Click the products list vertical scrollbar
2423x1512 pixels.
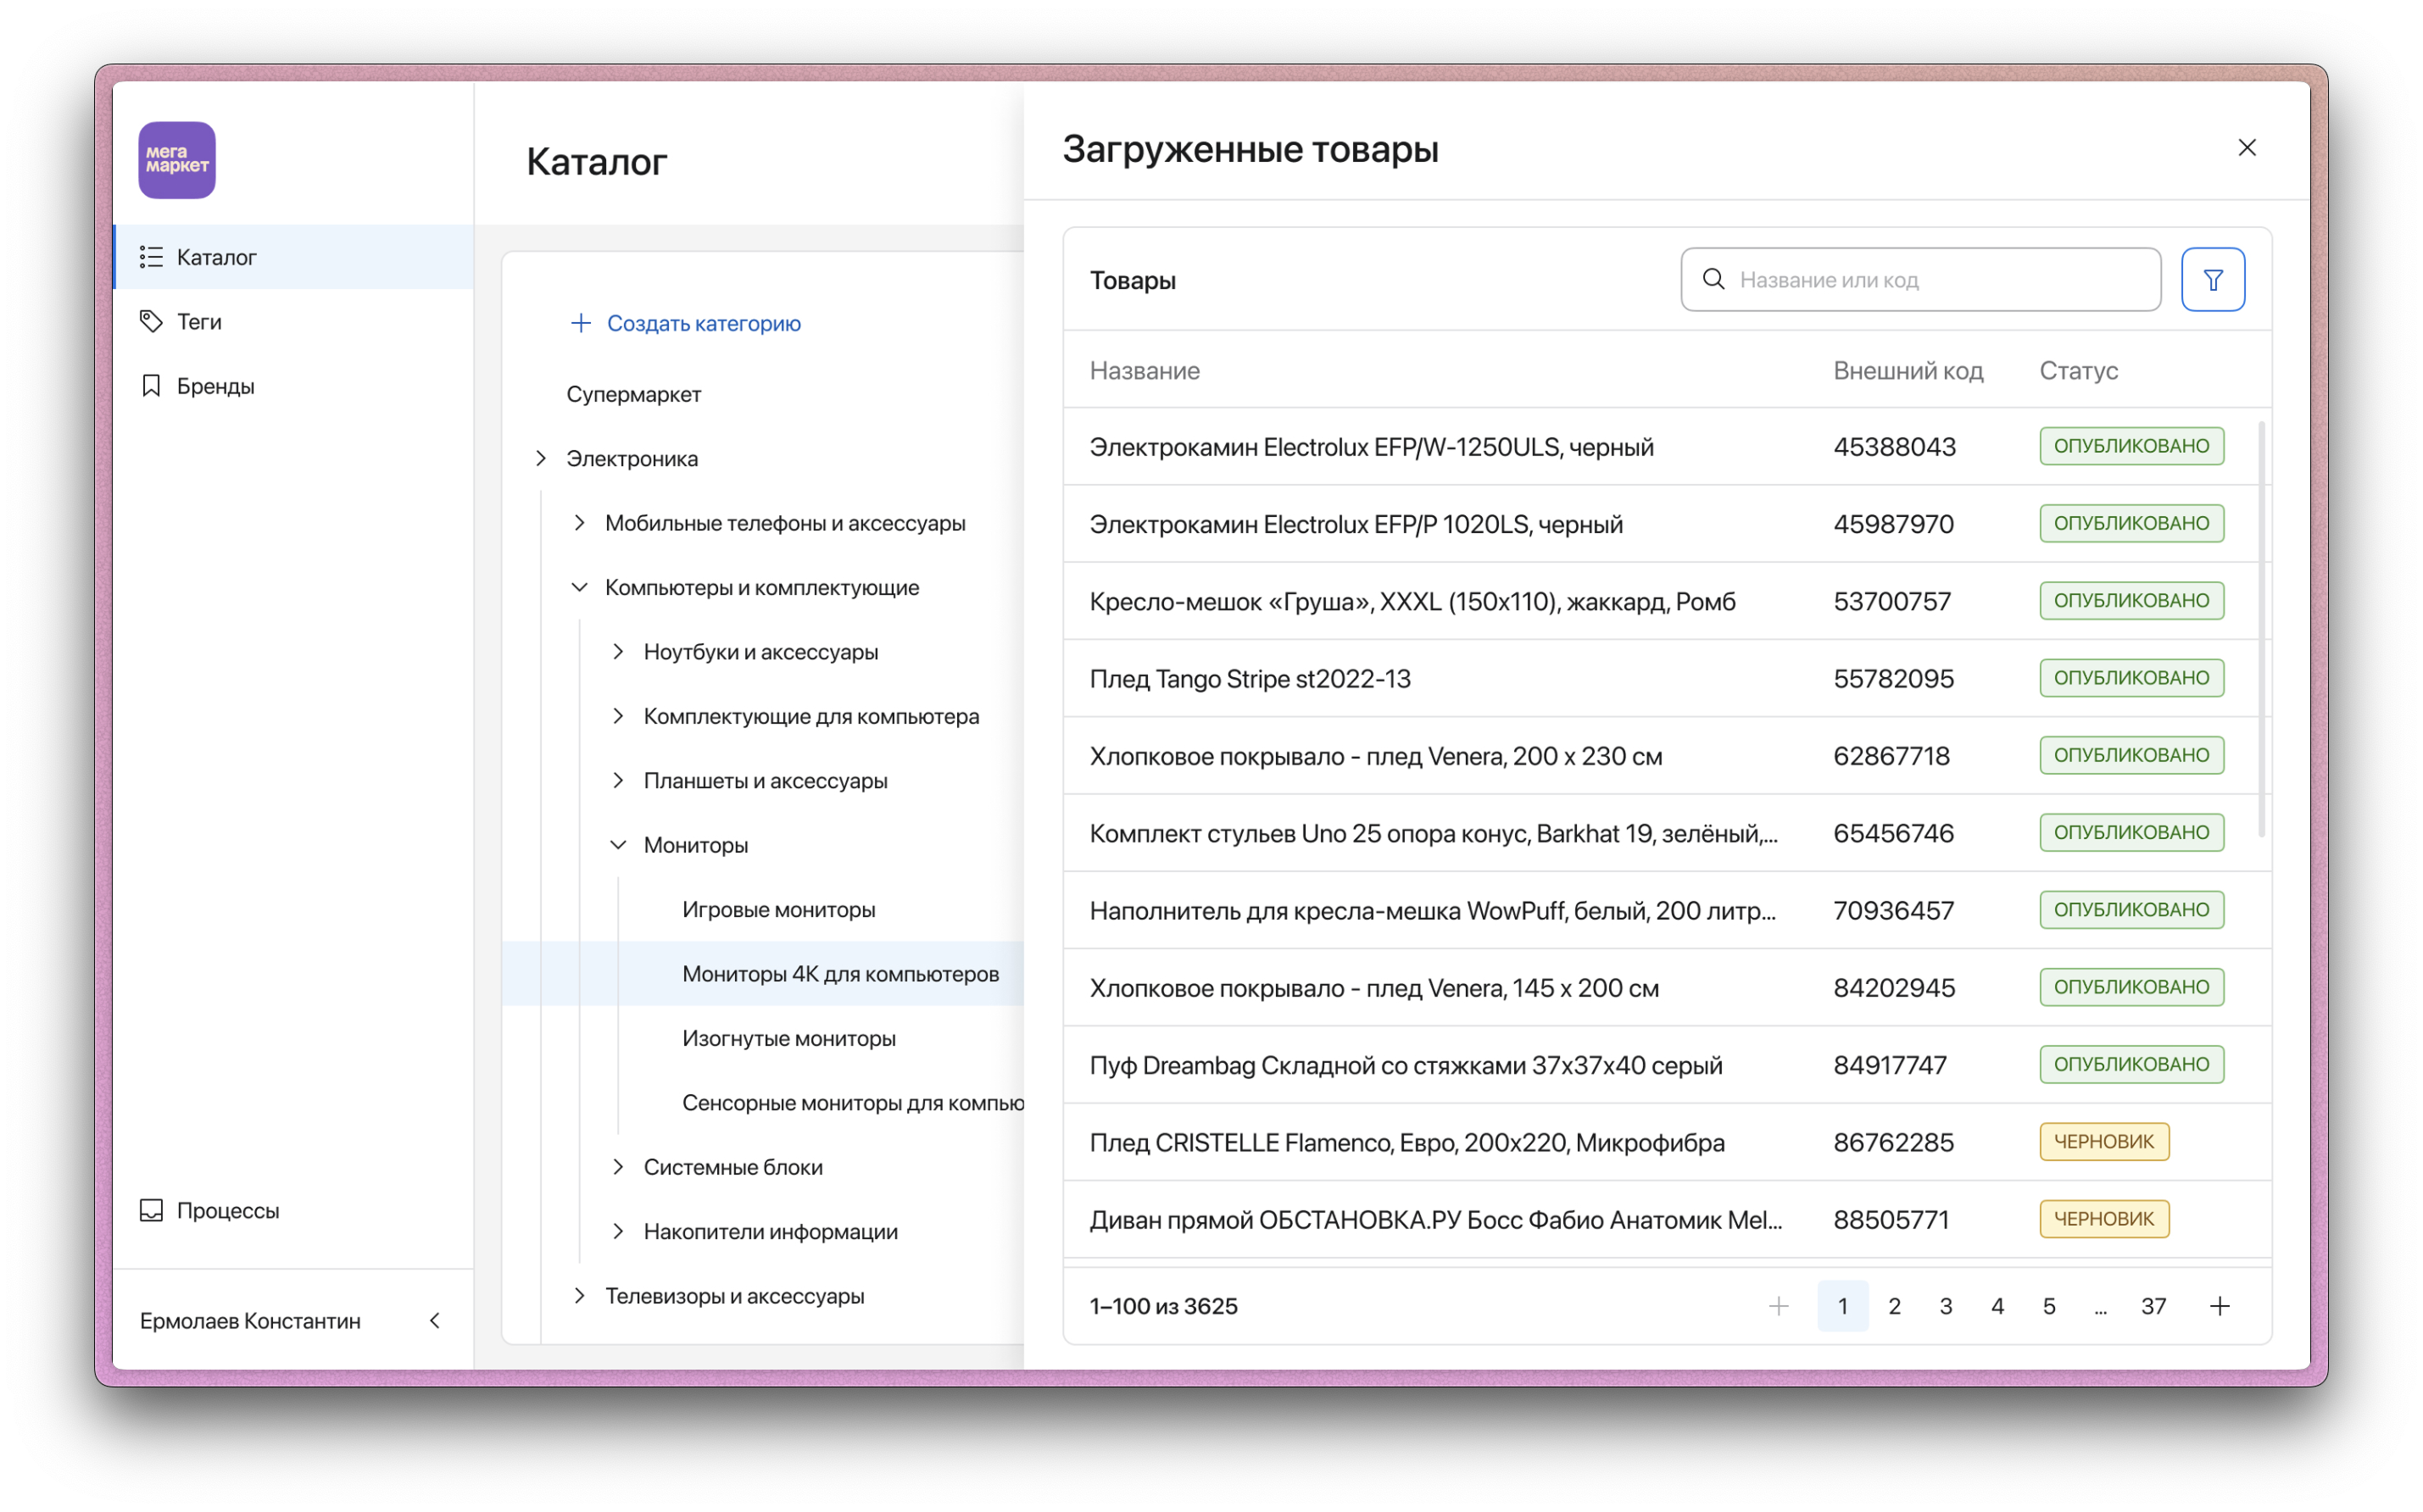[2261, 630]
